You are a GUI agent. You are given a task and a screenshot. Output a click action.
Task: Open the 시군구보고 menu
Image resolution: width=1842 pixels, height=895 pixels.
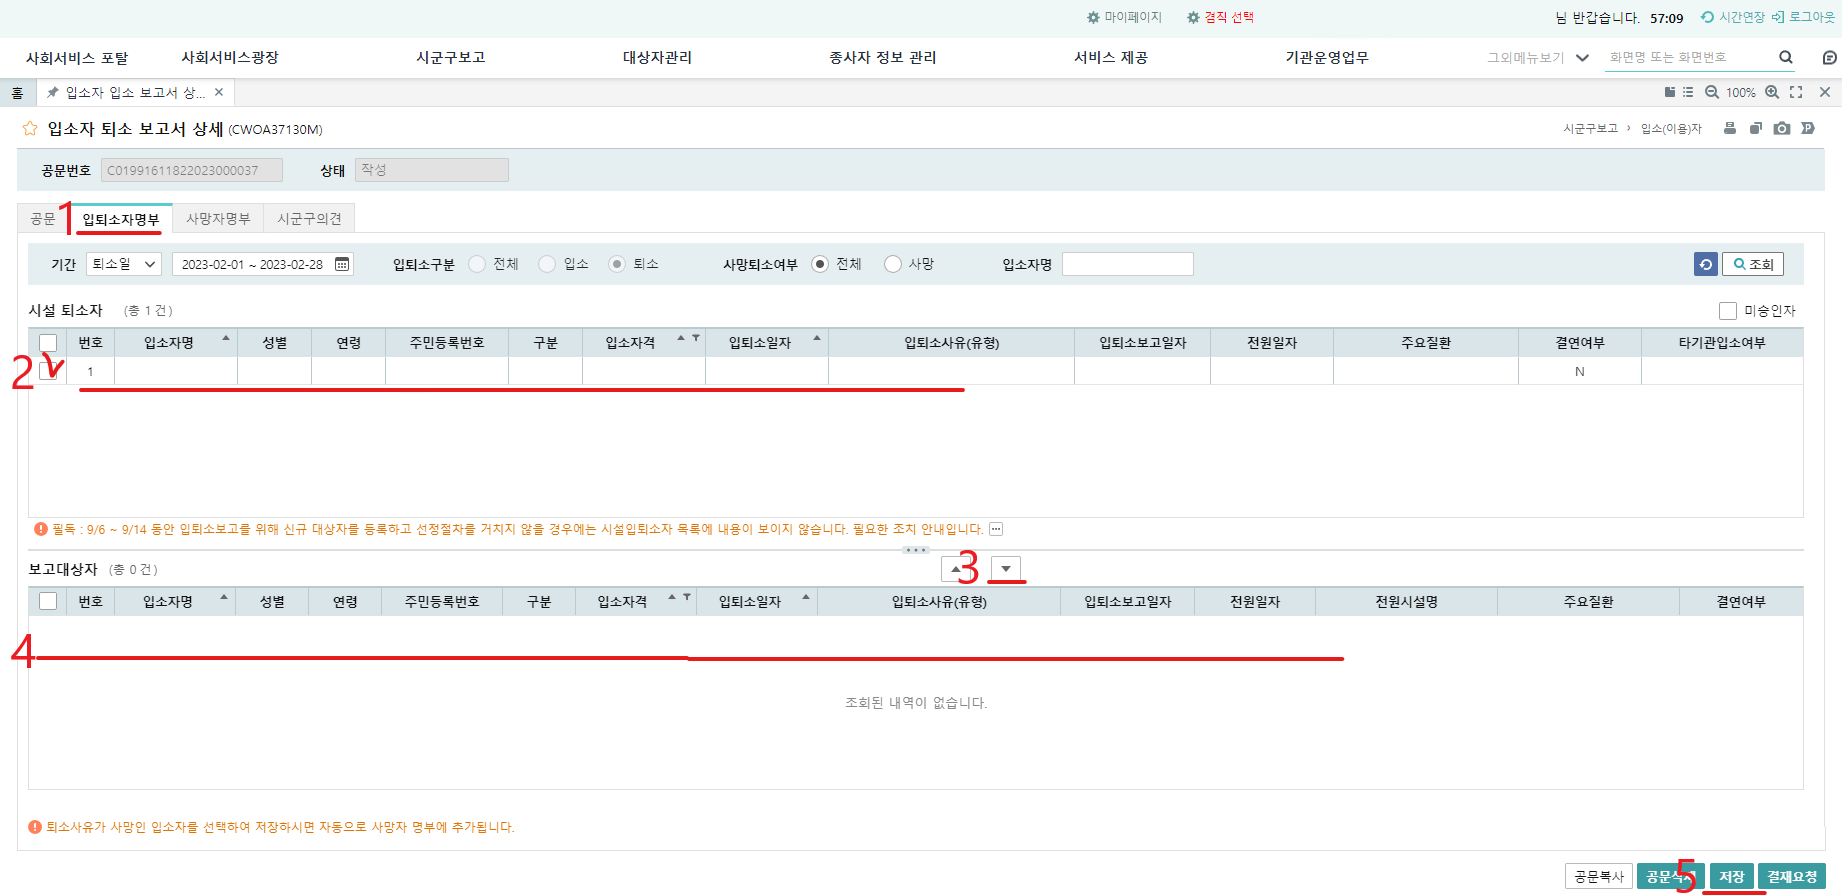(451, 58)
